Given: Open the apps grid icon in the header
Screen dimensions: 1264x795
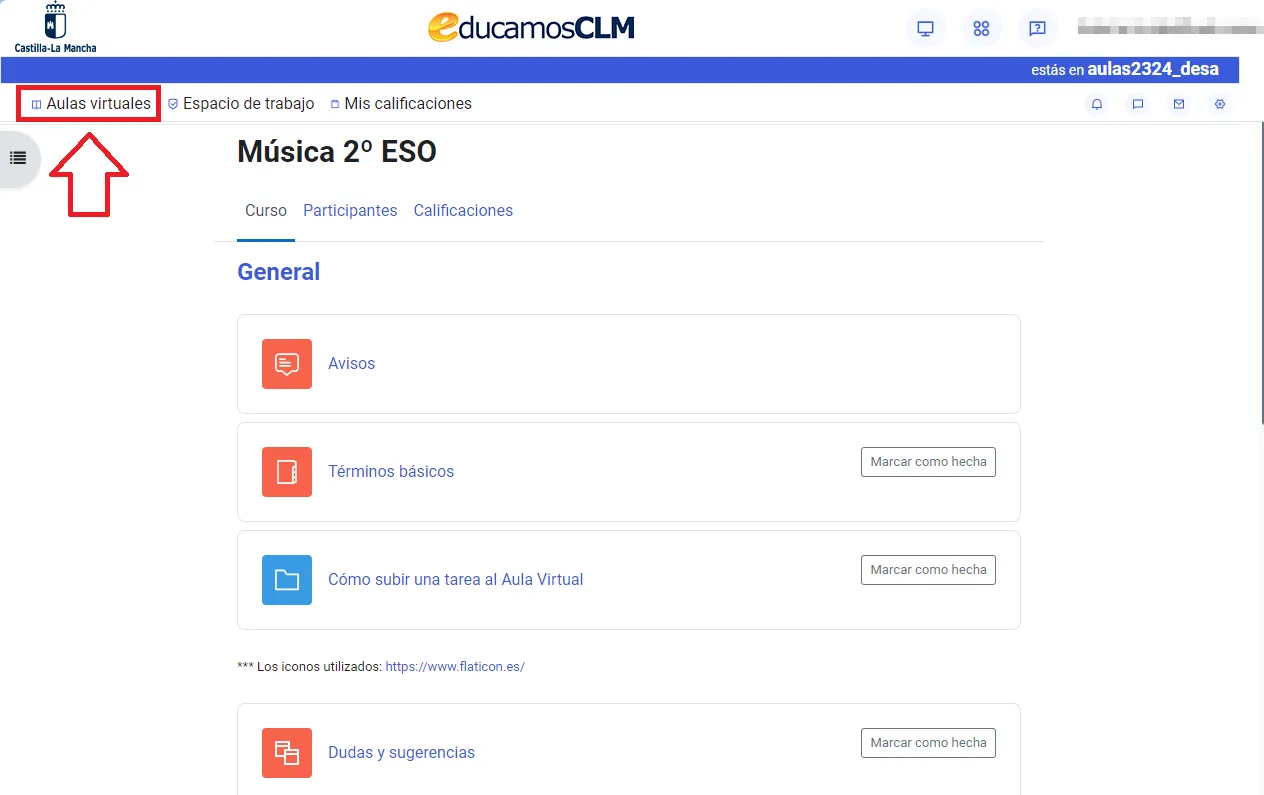Looking at the screenshot, I should coord(981,28).
